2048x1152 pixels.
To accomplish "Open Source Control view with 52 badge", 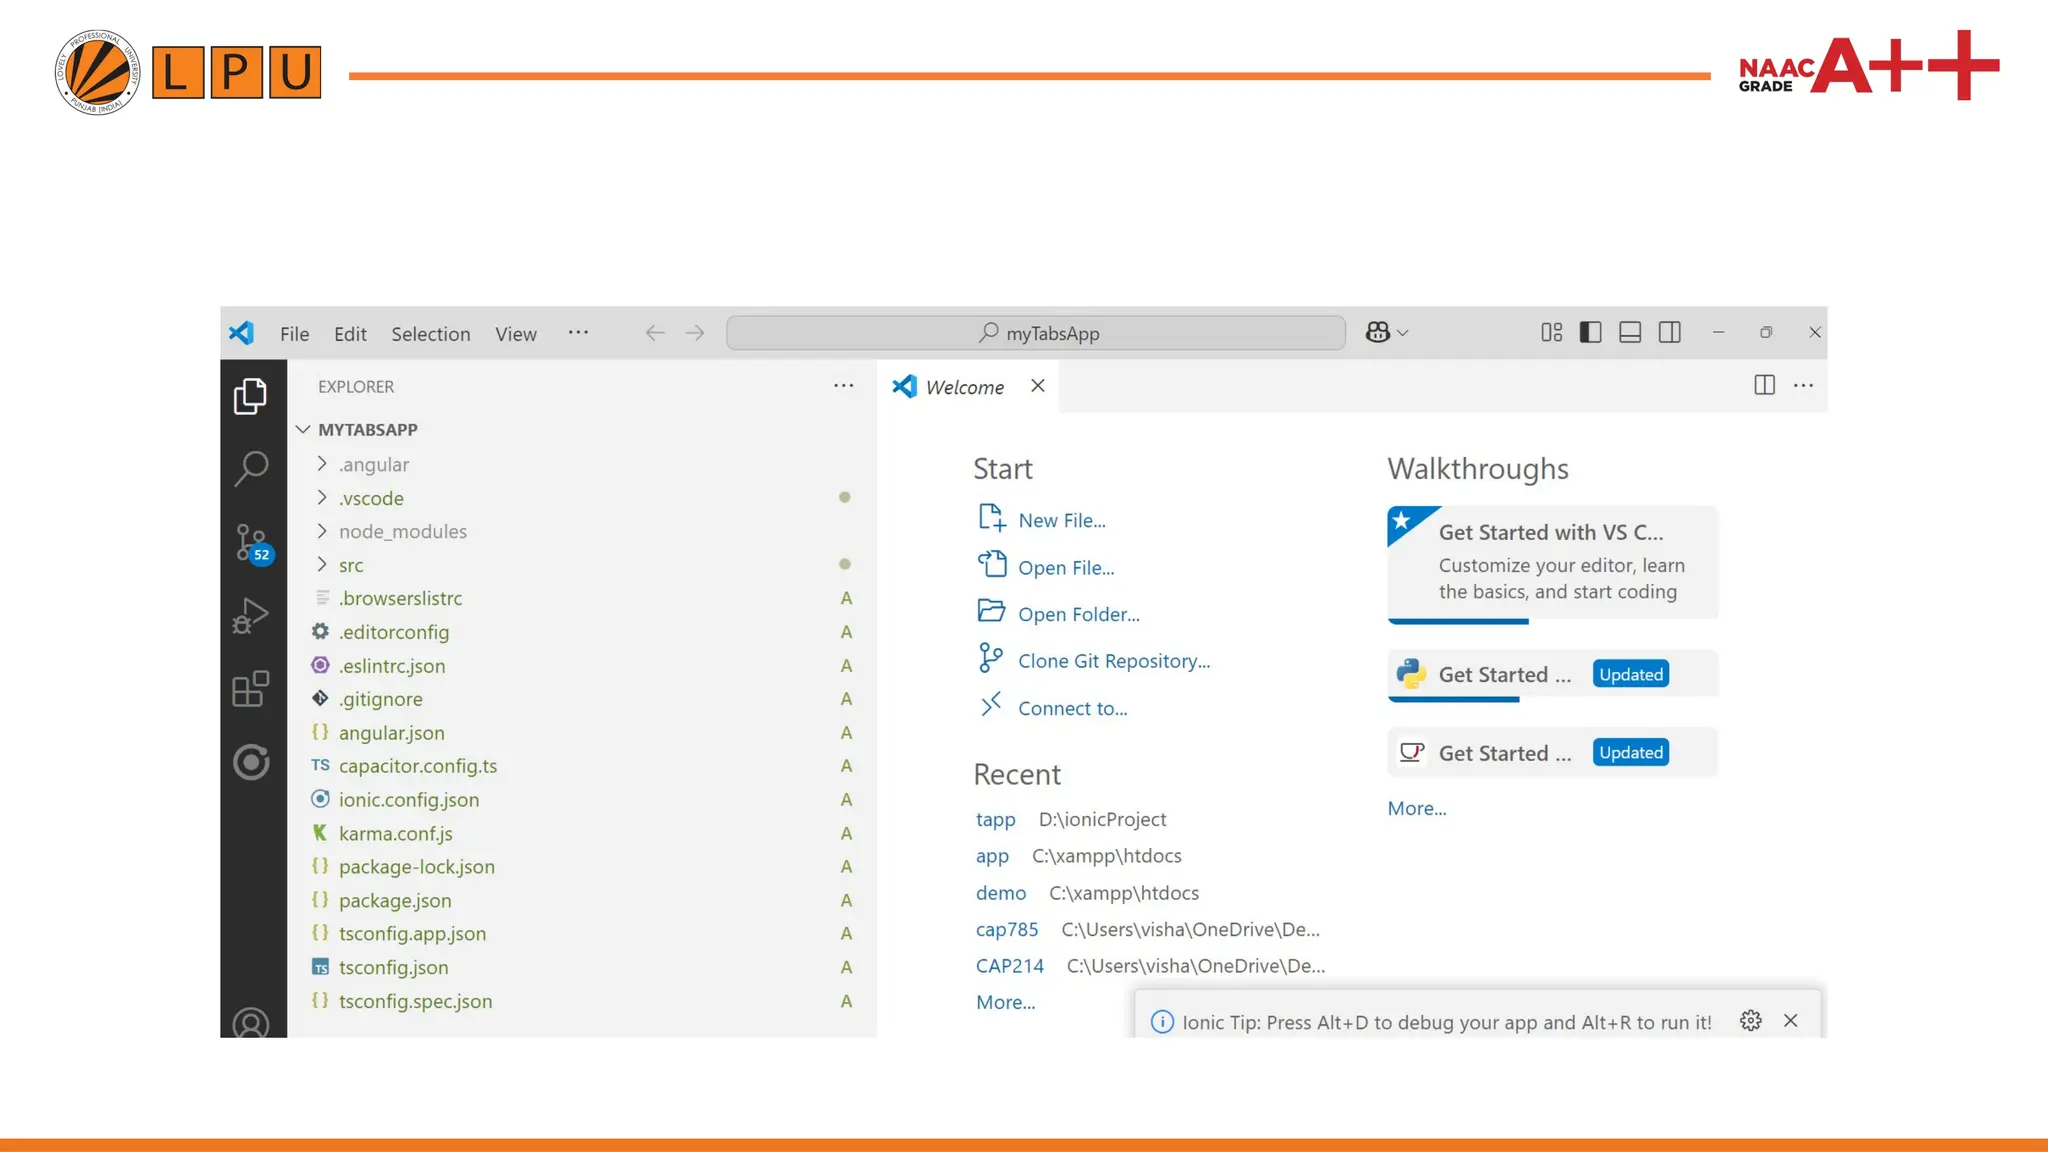I will (x=251, y=543).
